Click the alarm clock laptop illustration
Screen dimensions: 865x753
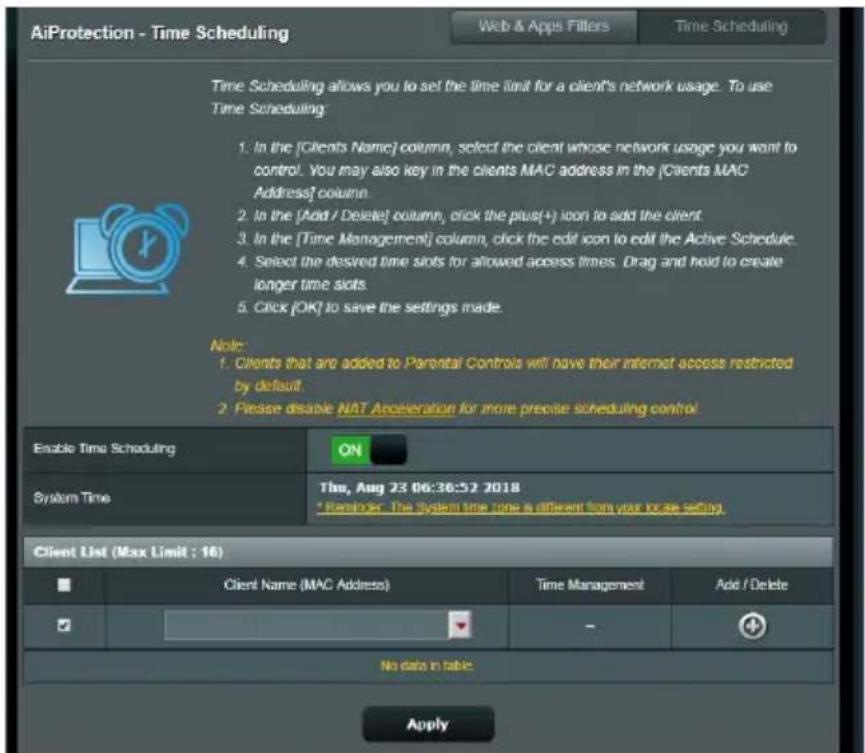click(128, 249)
